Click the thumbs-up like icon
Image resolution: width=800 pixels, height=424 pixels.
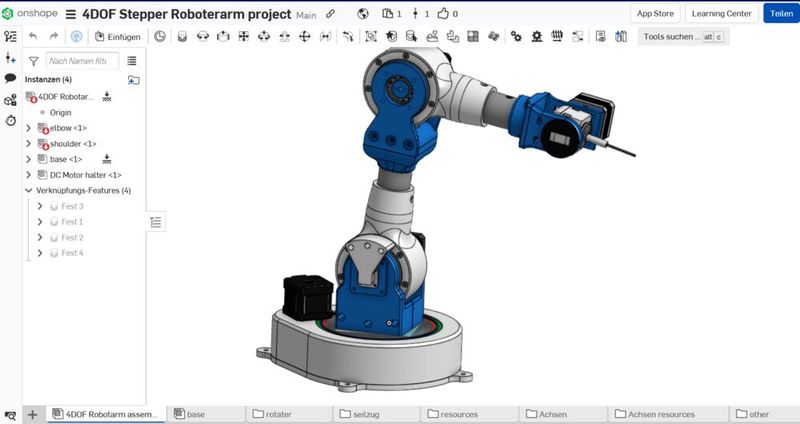443,14
